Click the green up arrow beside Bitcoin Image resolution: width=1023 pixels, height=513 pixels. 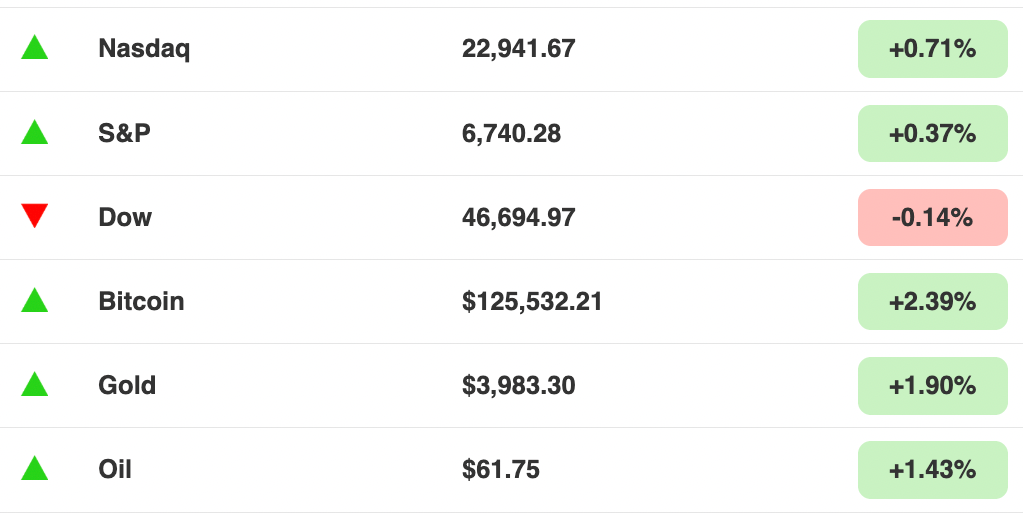[x=35, y=300]
